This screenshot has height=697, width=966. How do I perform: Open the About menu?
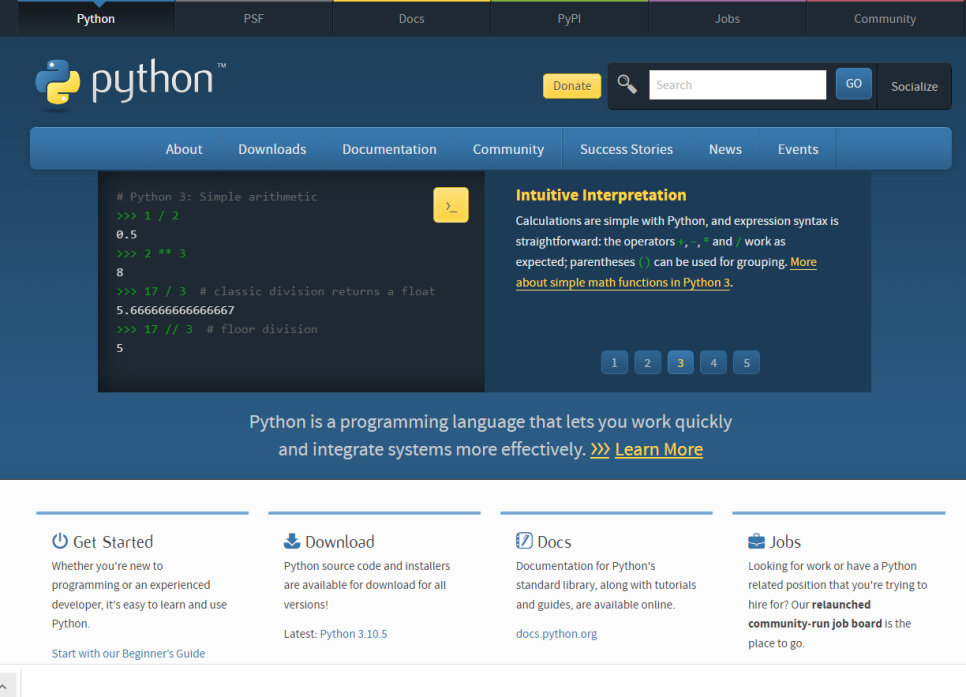click(x=184, y=149)
